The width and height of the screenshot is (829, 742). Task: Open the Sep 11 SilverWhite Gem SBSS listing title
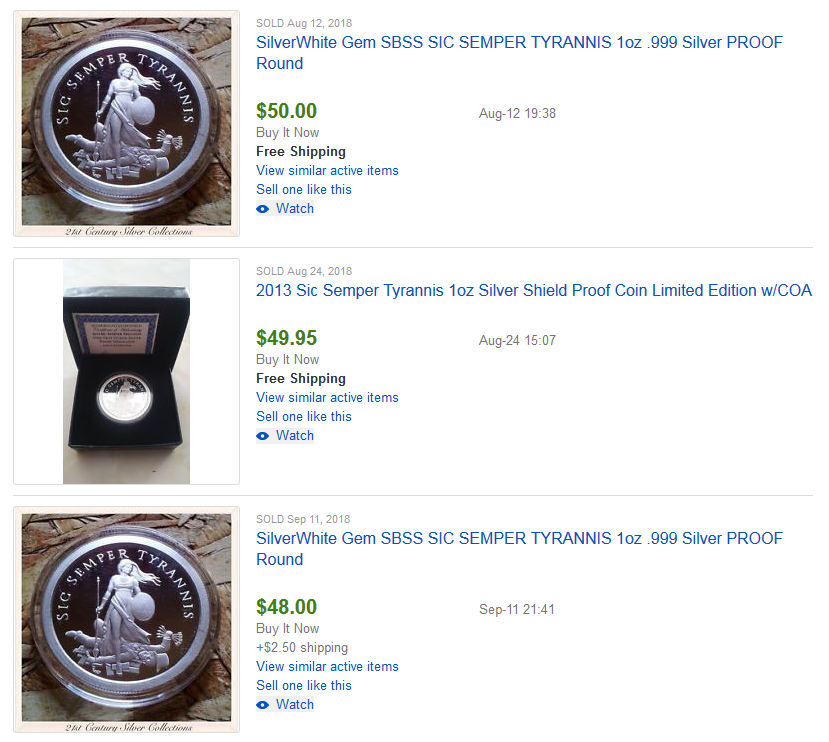click(519, 549)
